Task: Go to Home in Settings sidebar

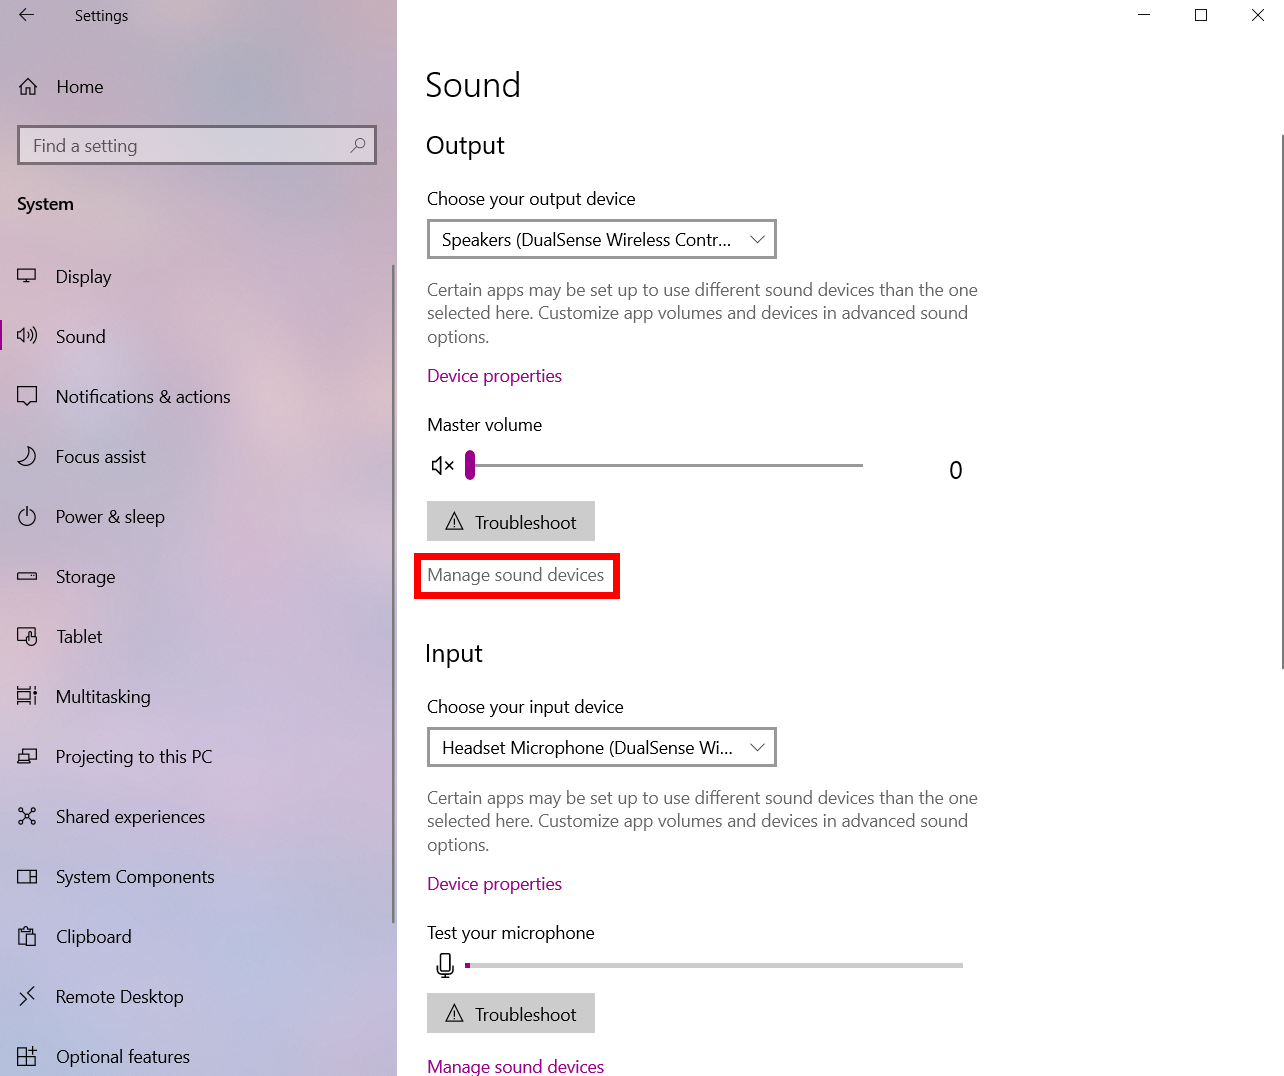Action: click(x=79, y=87)
